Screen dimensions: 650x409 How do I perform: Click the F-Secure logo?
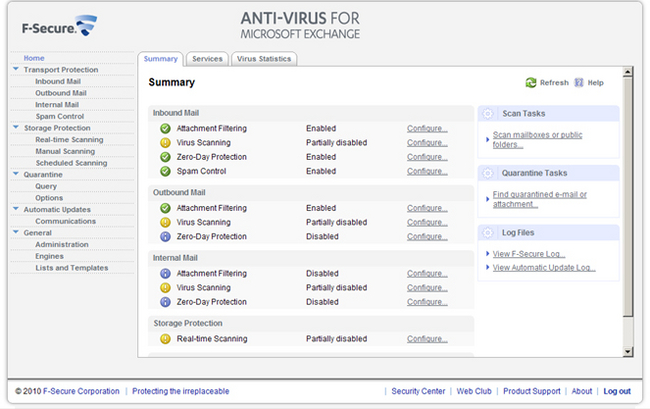pyautogui.click(x=59, y=26)
